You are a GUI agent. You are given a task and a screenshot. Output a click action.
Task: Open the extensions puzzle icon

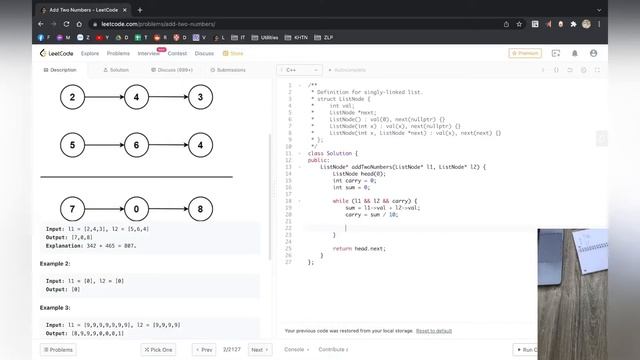coord(573,24)
